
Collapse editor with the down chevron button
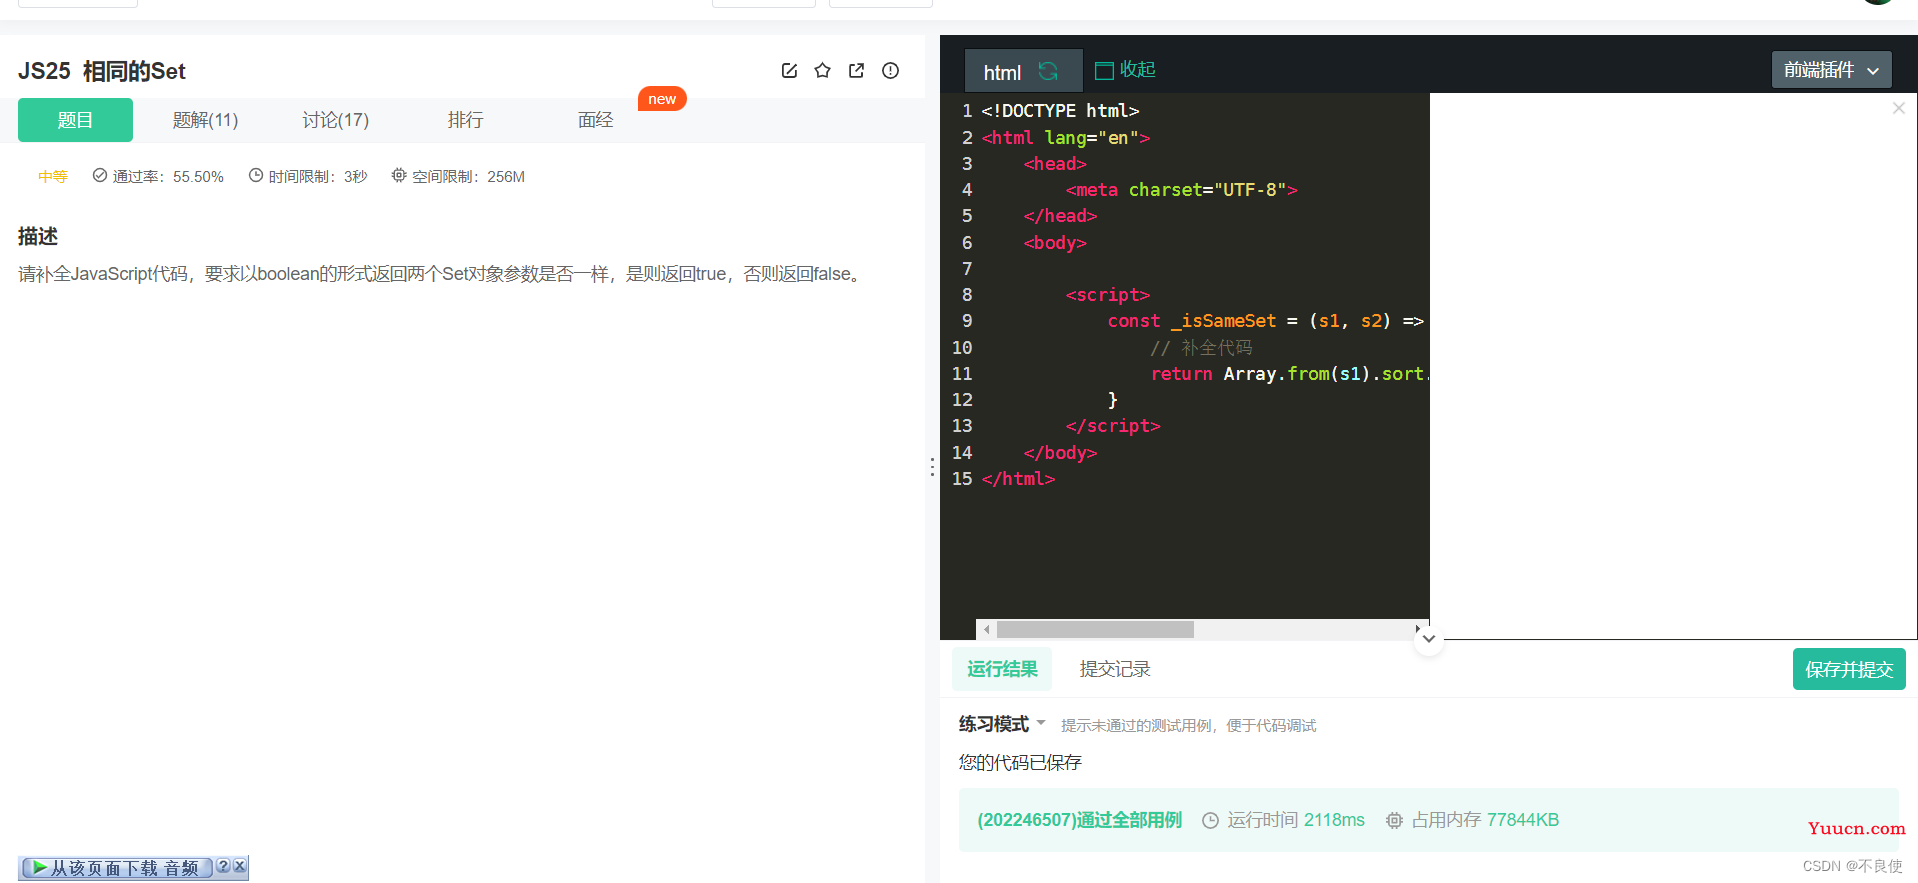(x=1429, y=639)
